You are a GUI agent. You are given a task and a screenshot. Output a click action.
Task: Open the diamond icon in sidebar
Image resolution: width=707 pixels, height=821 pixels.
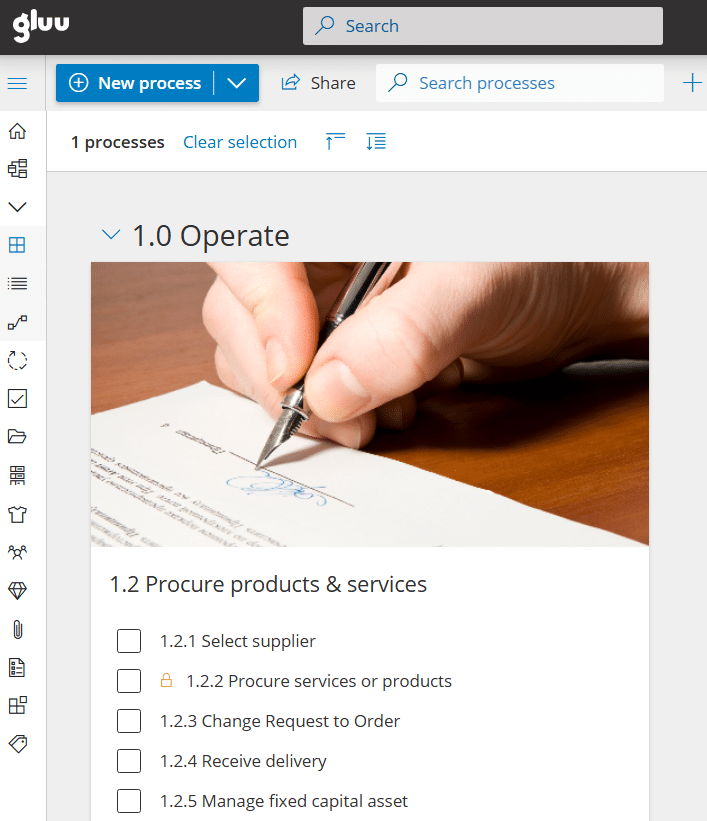[x=17, y=591]
